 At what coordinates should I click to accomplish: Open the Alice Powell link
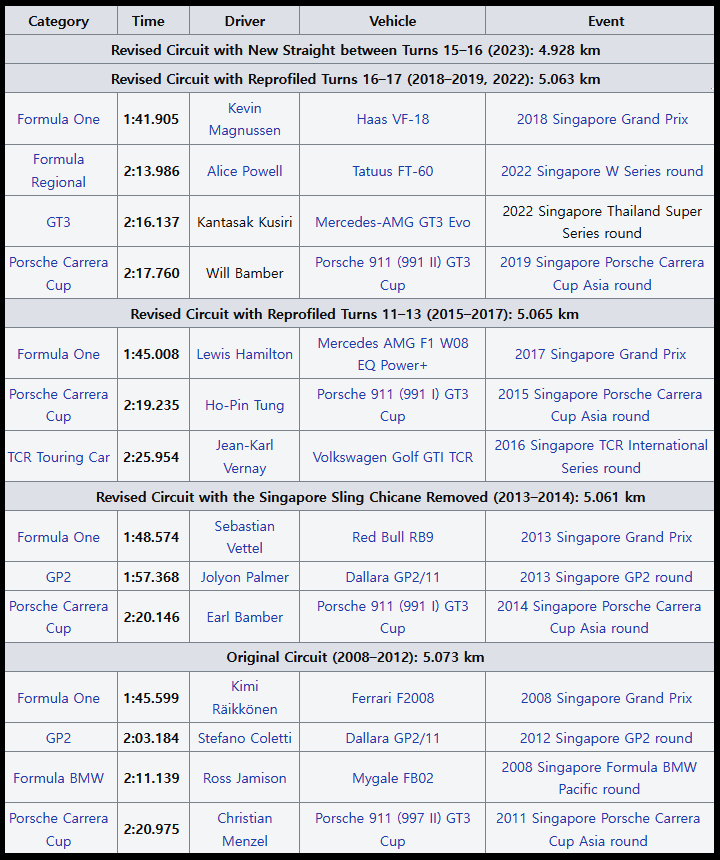[x=245, y=171]
